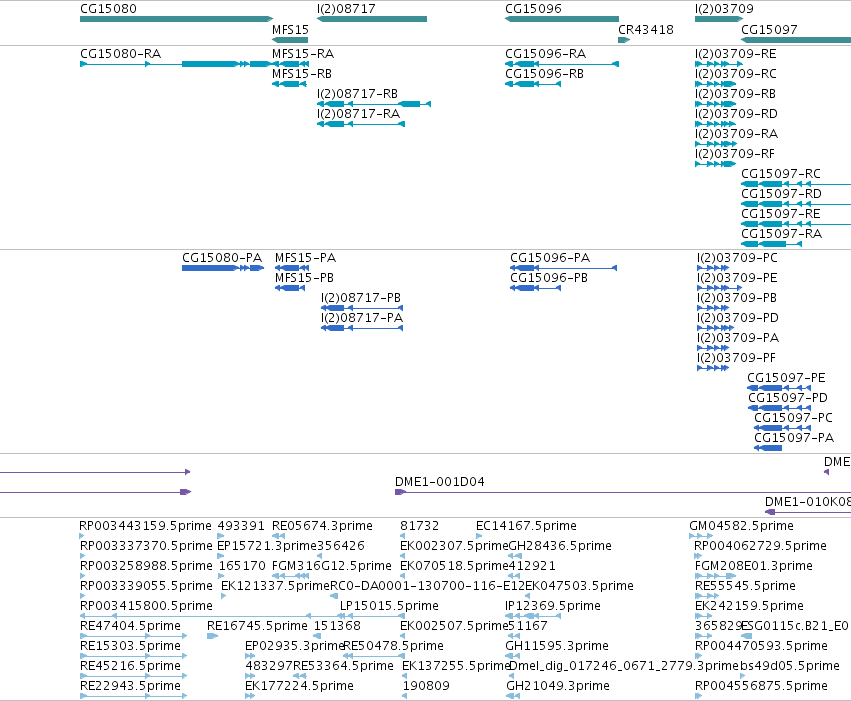
Task: Select EST LP15015.5prime
Action: click(389, 606)
